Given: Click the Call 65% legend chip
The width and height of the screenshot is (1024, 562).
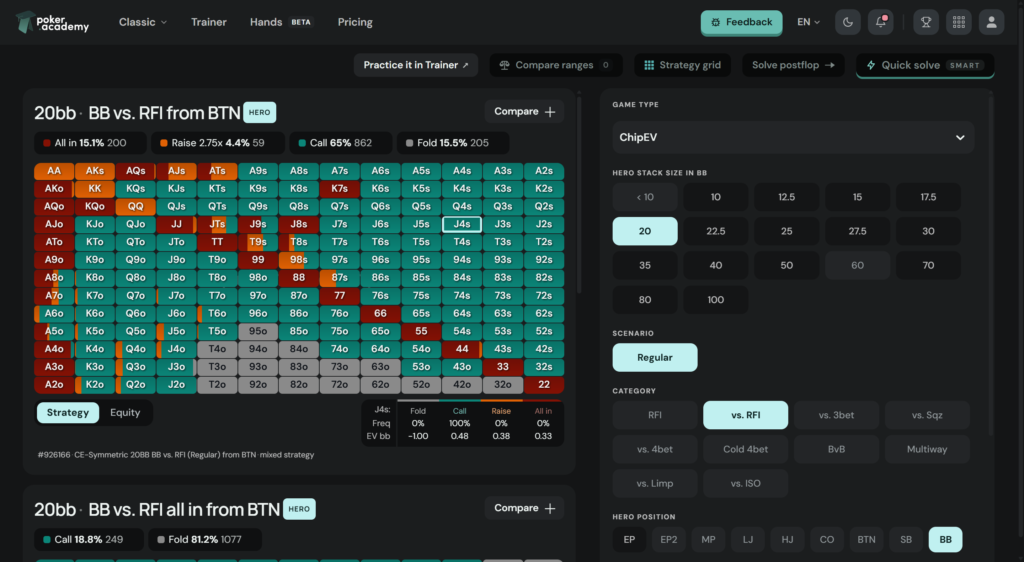Looking at the screenshot, I should point(340,143).
